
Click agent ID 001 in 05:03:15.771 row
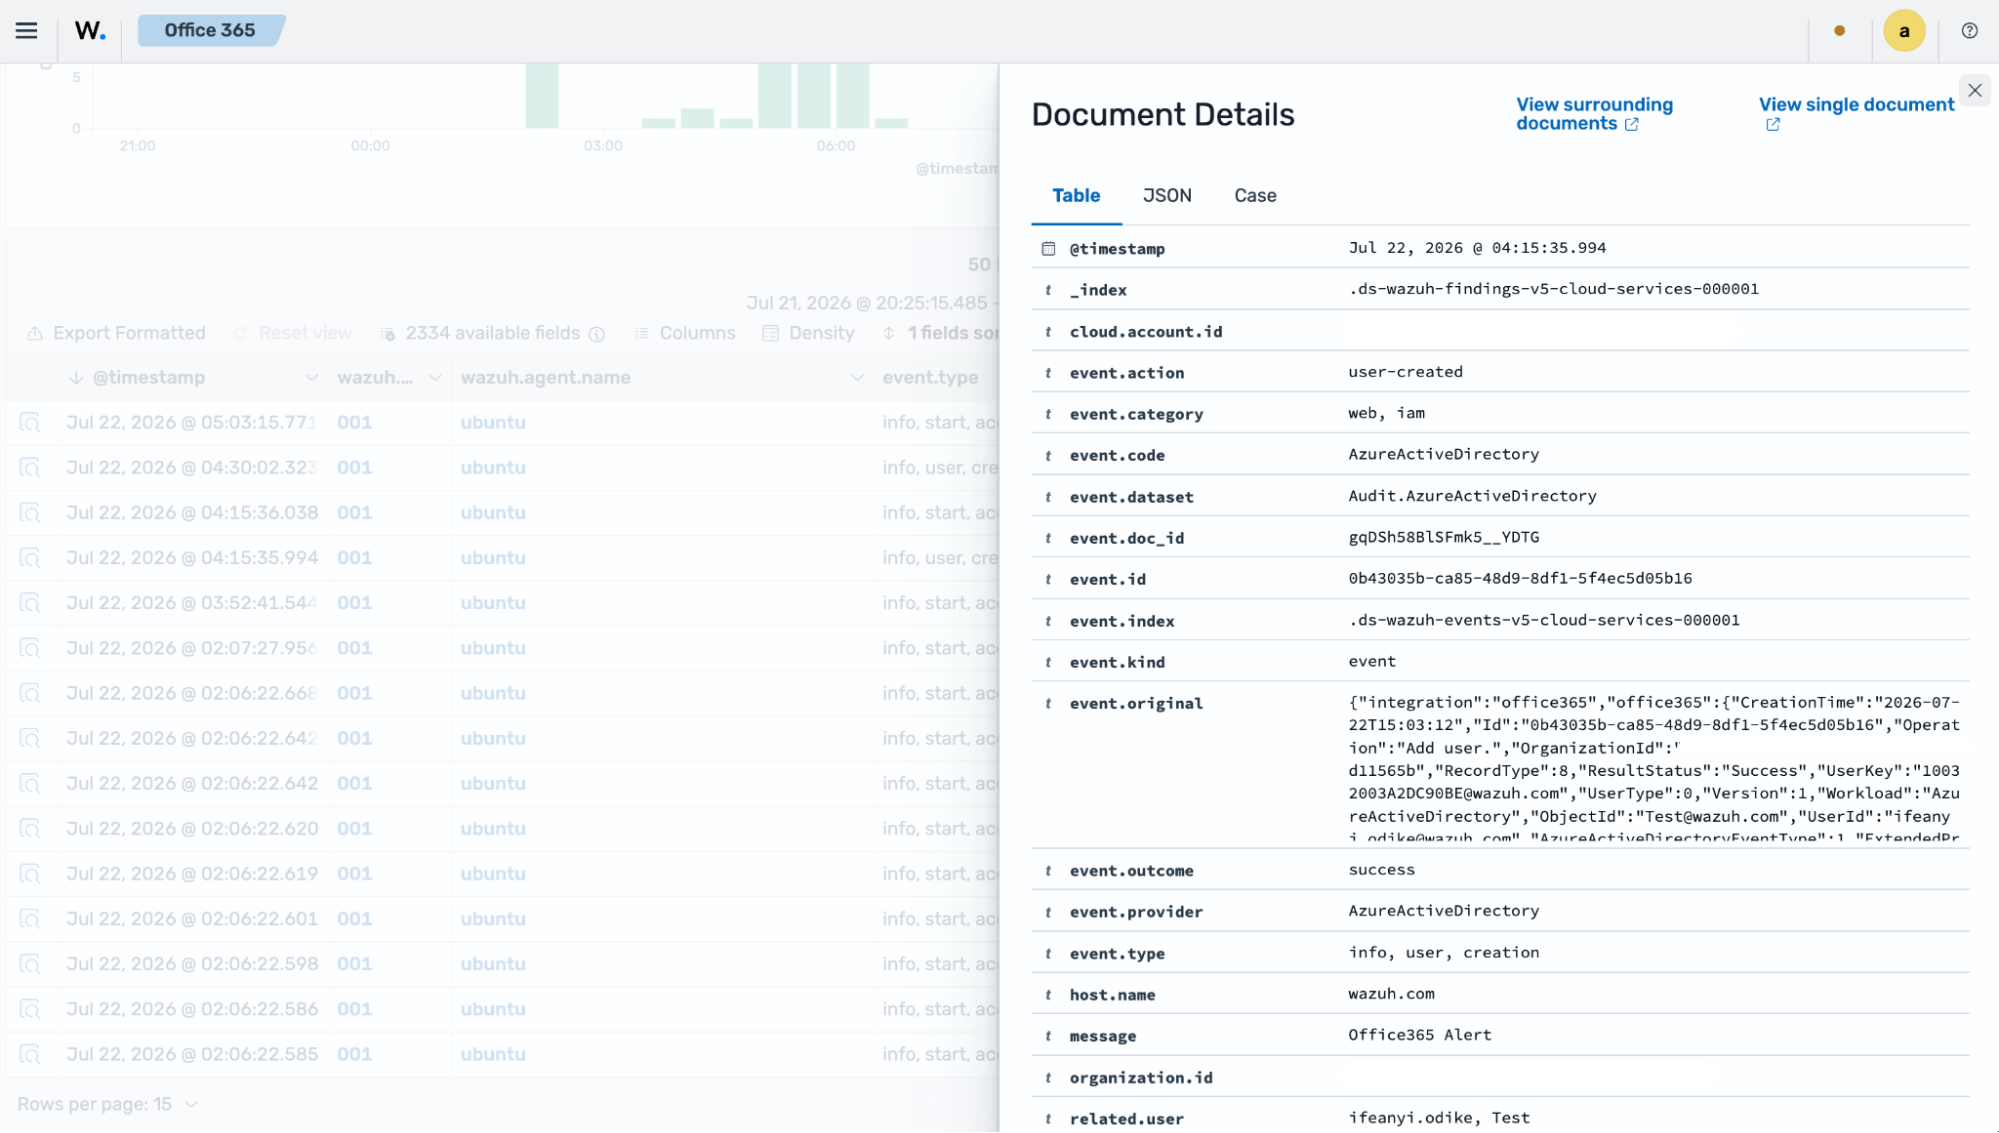click(x=354, y=423)
